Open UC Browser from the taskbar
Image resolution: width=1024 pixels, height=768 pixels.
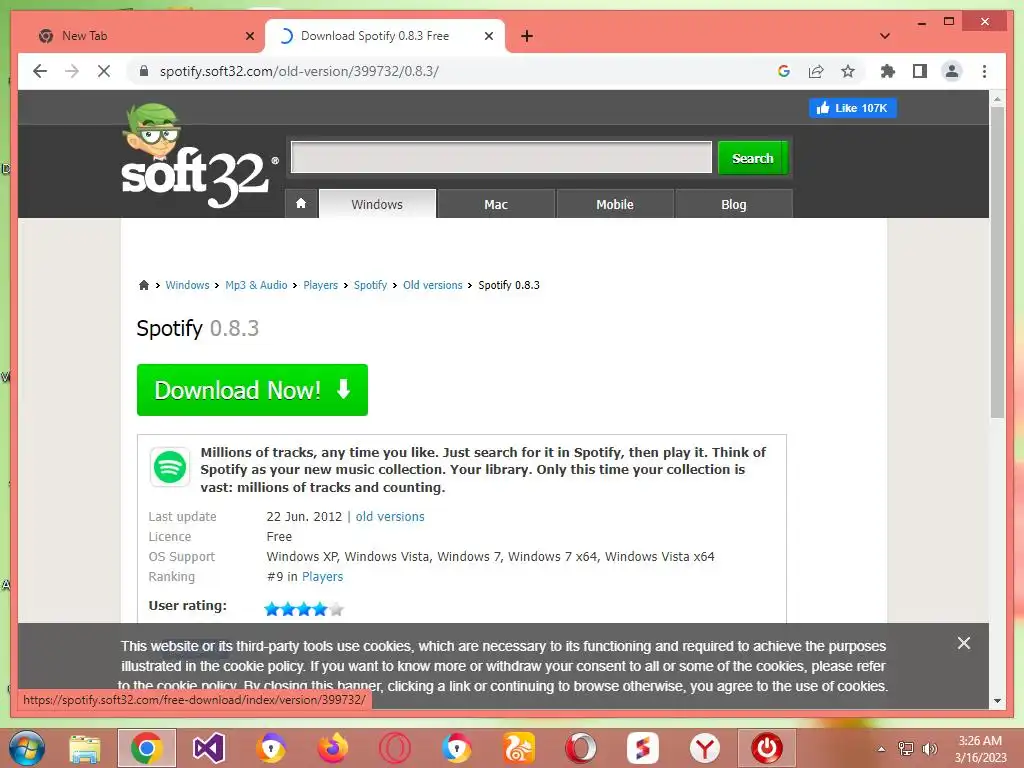point(519,748)
